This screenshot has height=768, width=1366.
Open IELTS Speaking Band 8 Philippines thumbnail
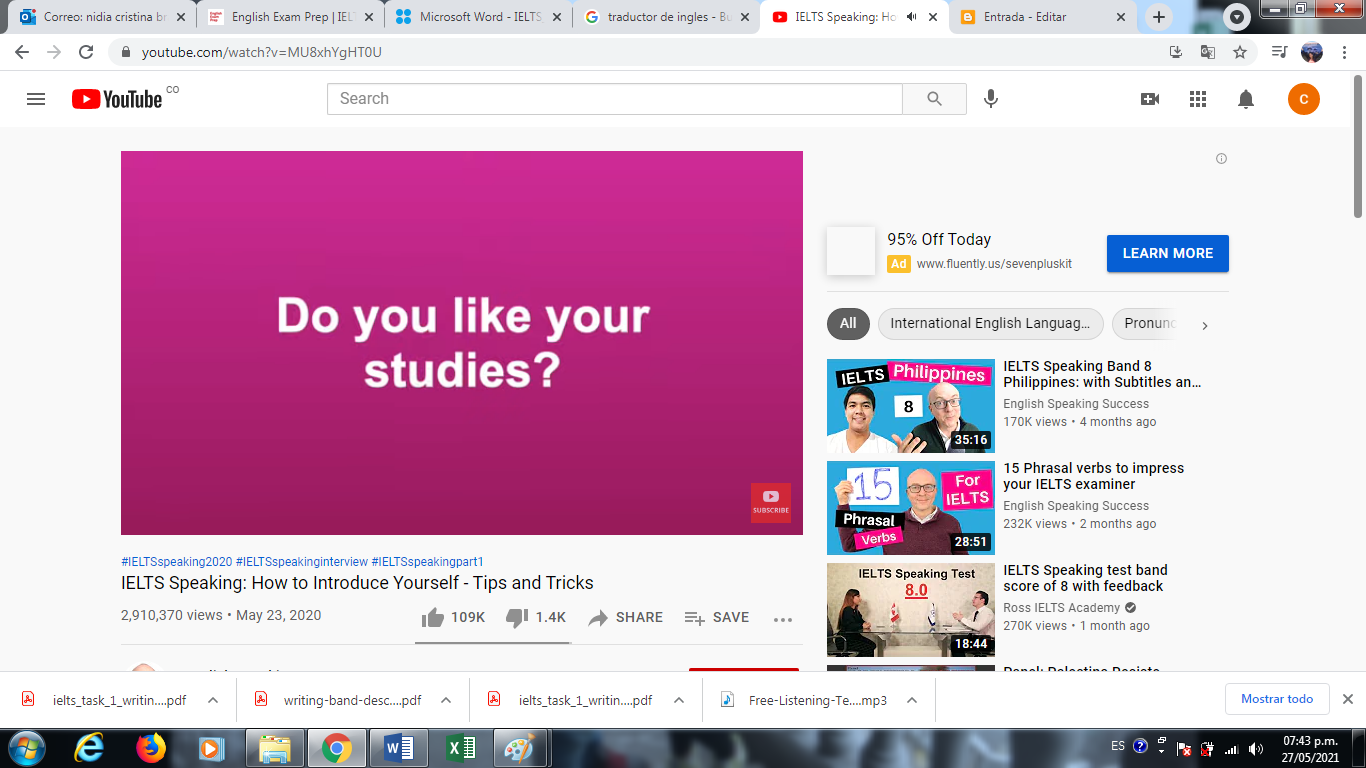tap(911, 407)
